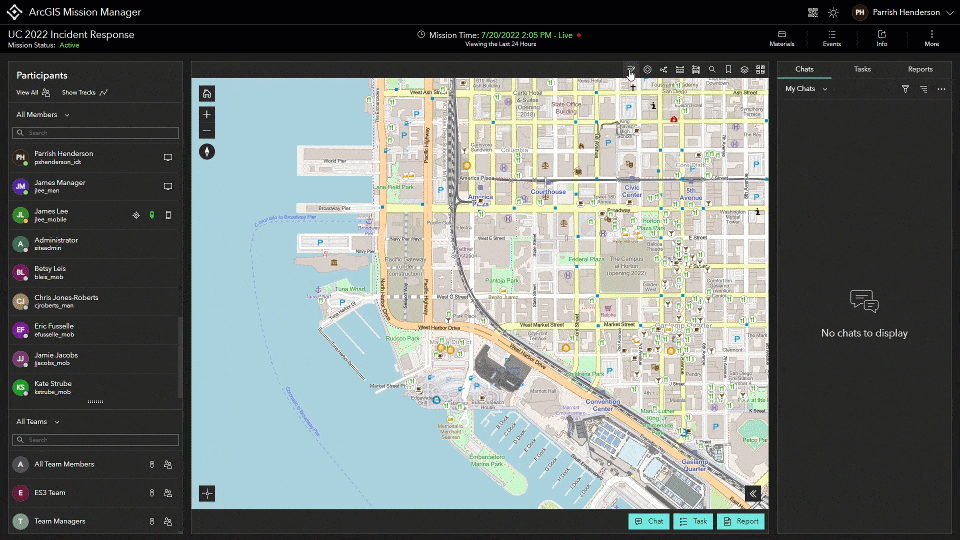This screenshot has height=540, width=960.
Task: Open the map search magnifier tool
Action: tap(712, 69)
